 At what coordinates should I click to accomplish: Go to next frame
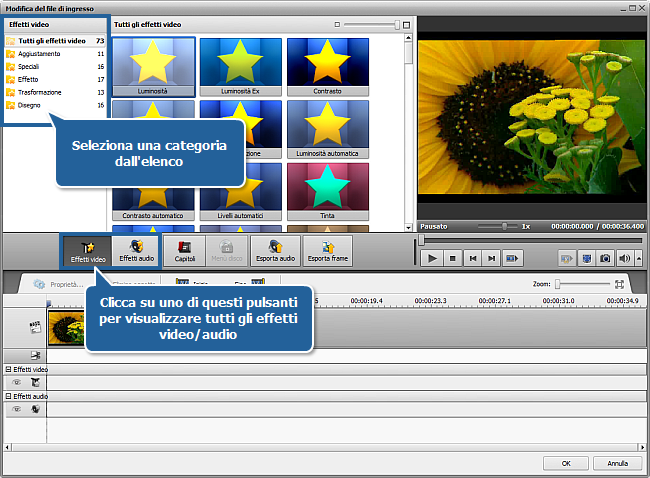491,259
